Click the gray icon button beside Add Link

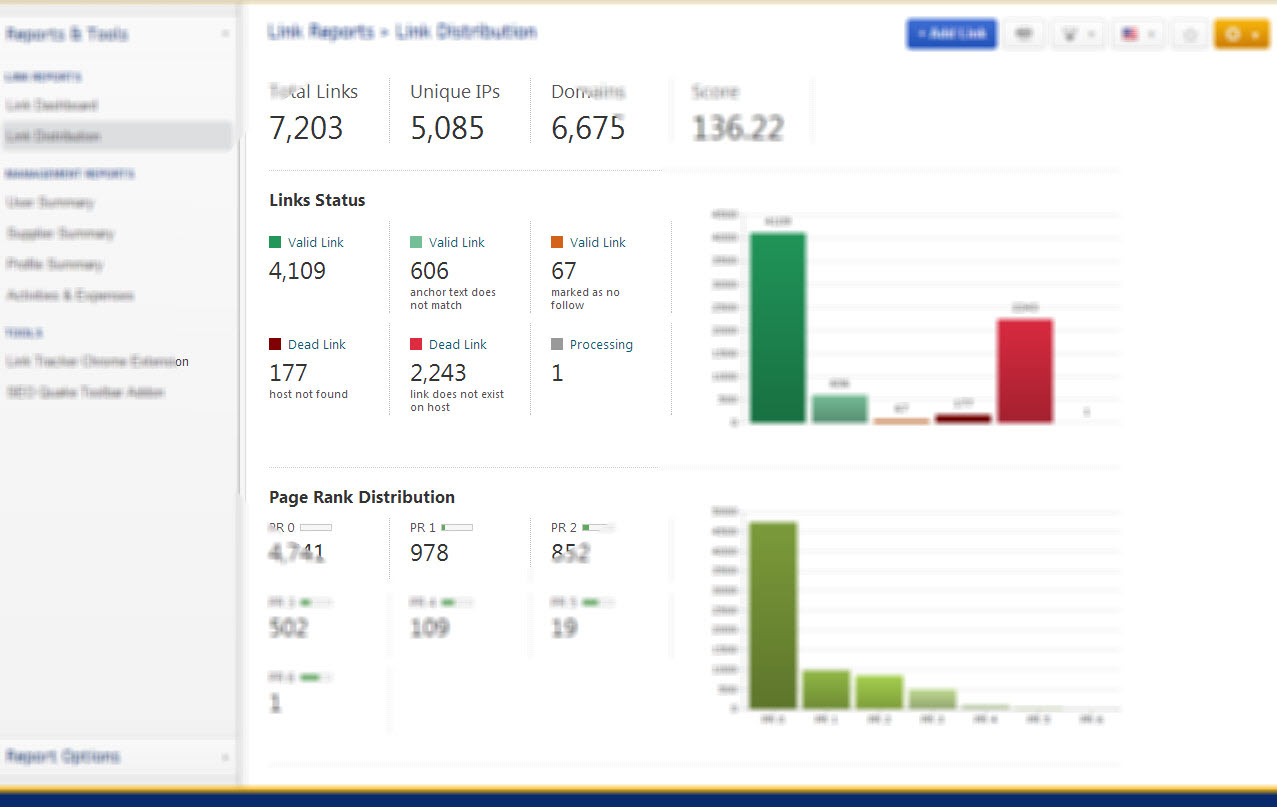(1023, 34)
